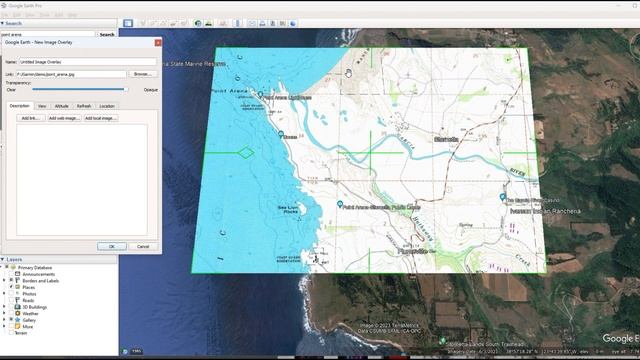Click the Add Placemark toolbar icon

pyautogui.click(x=143, y=23)
